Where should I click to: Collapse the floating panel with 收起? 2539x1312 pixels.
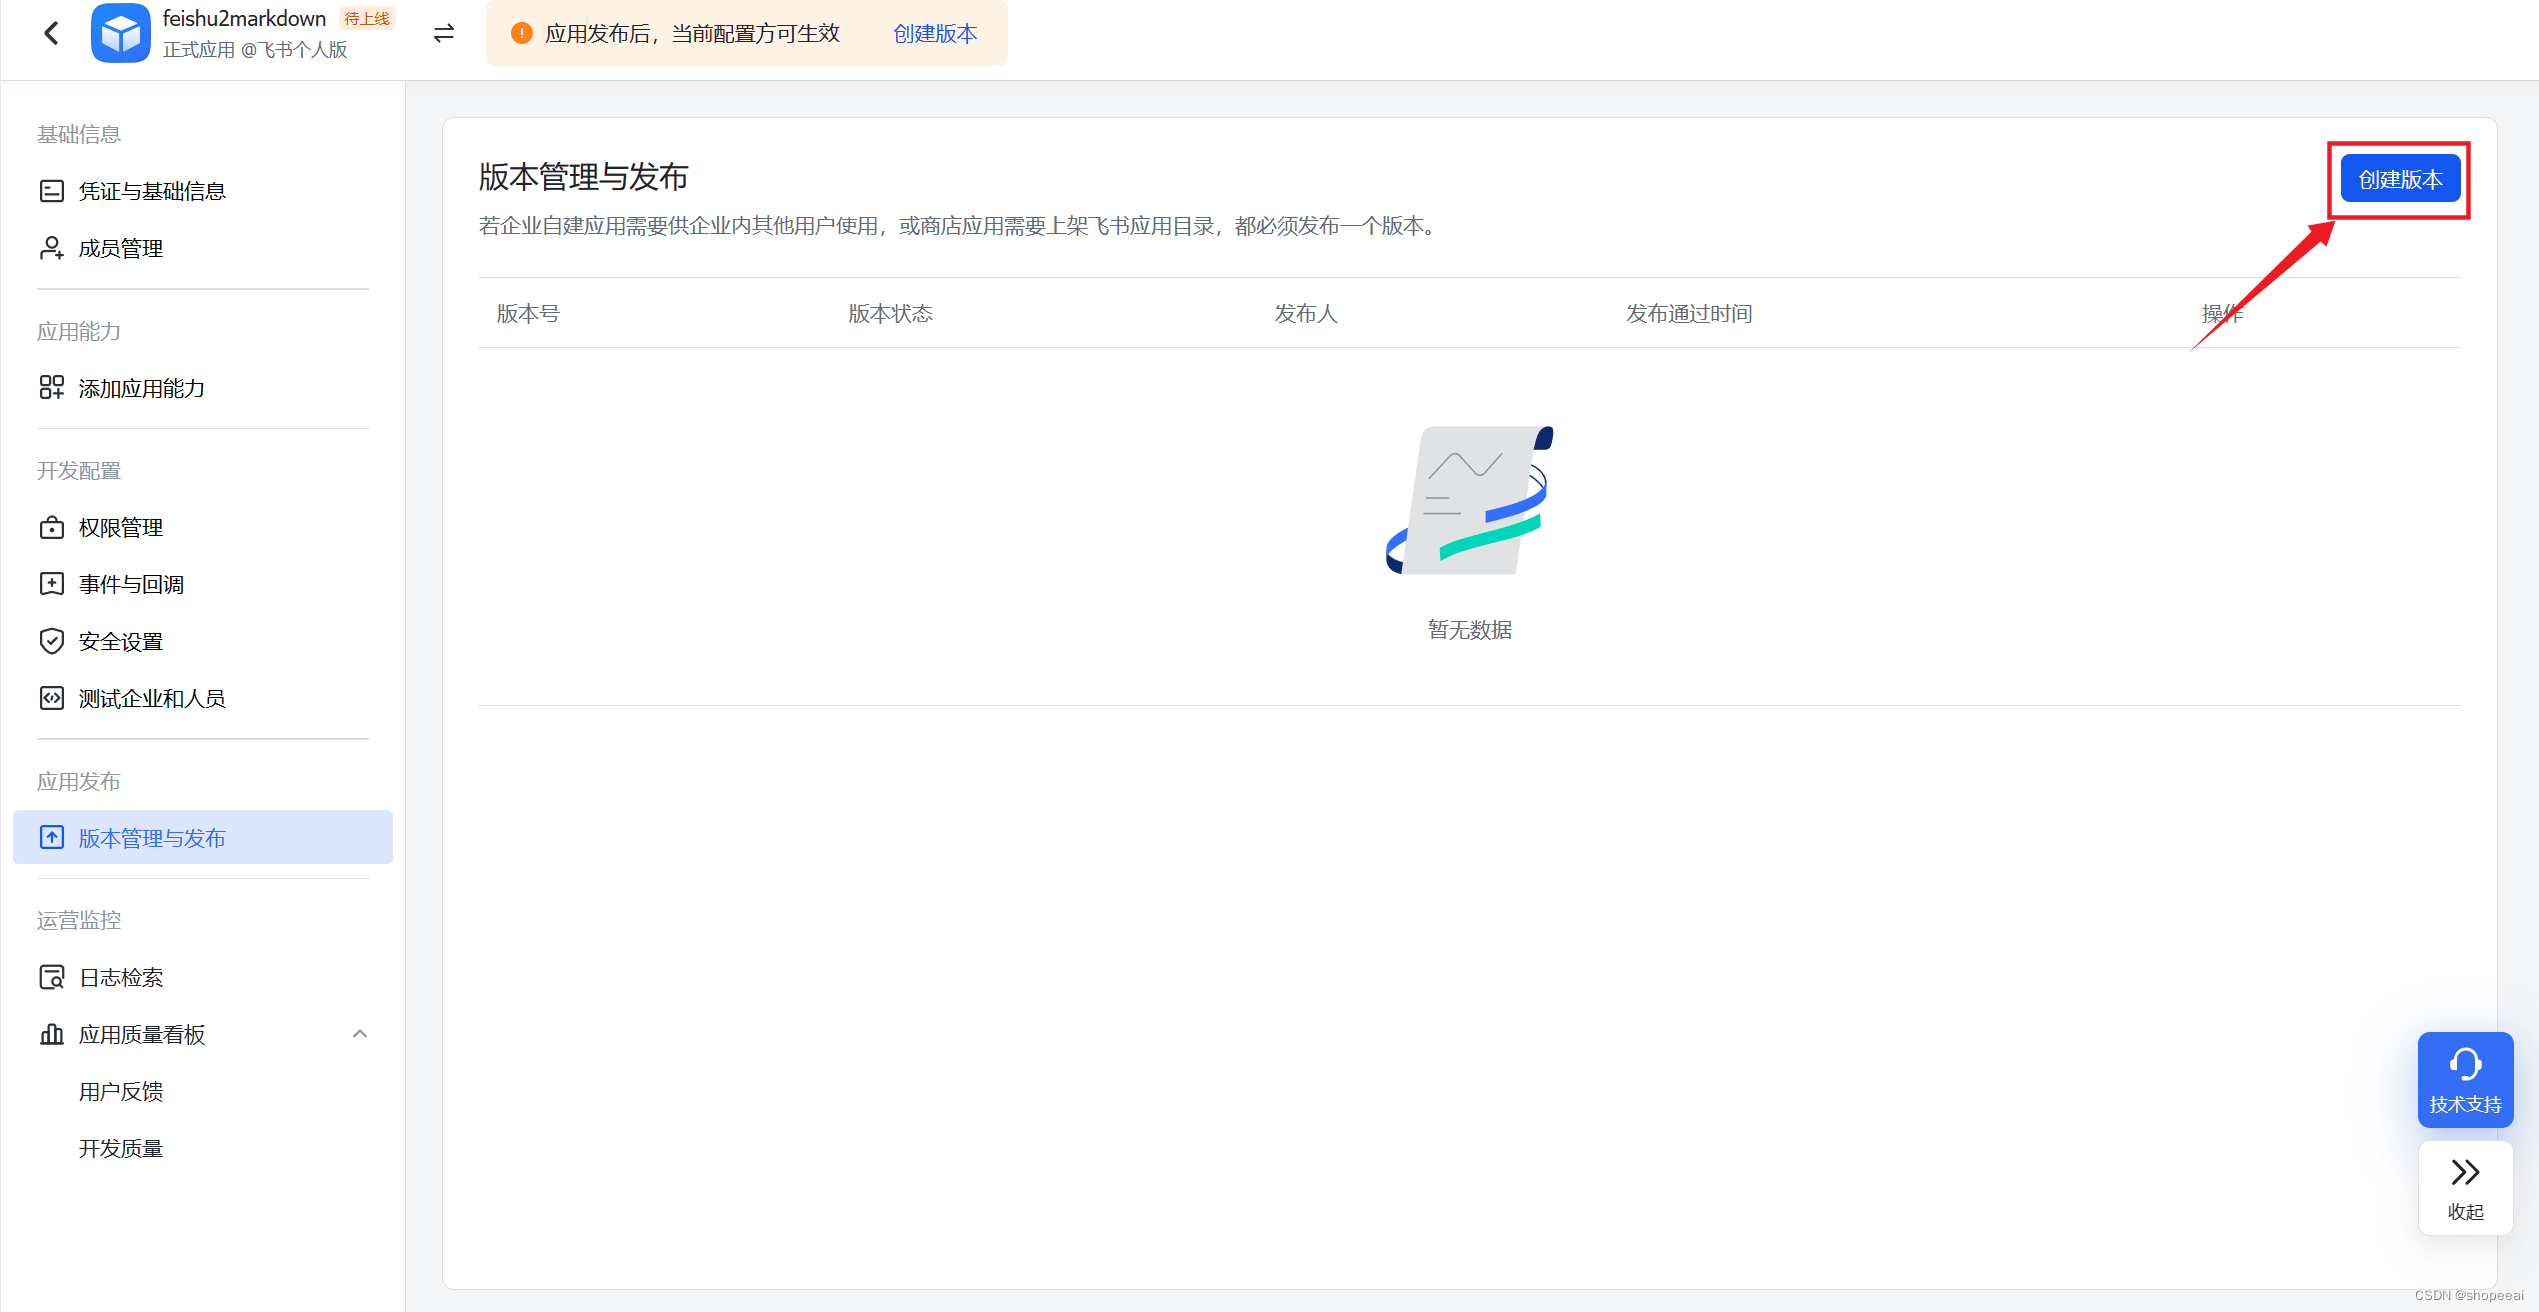click(2465, 1188)
